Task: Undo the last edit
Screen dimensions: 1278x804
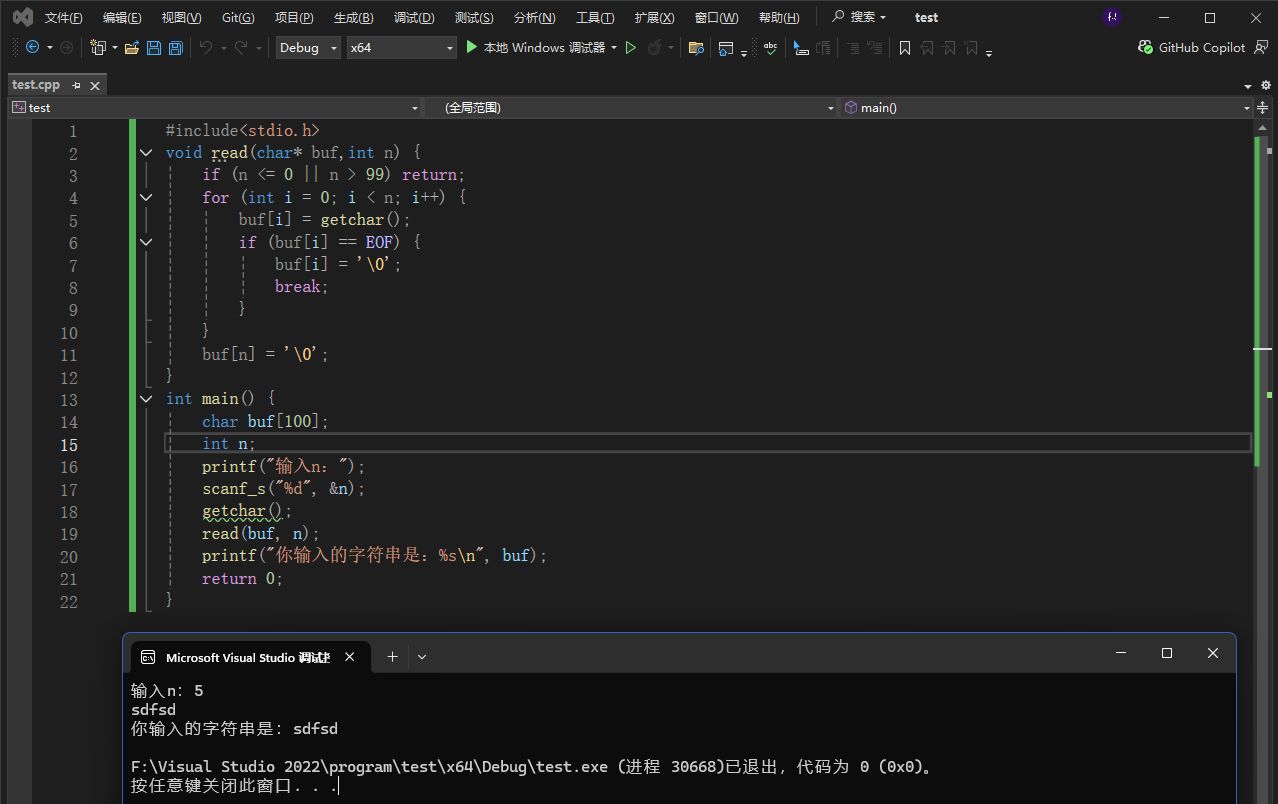Action: point(205,47)
